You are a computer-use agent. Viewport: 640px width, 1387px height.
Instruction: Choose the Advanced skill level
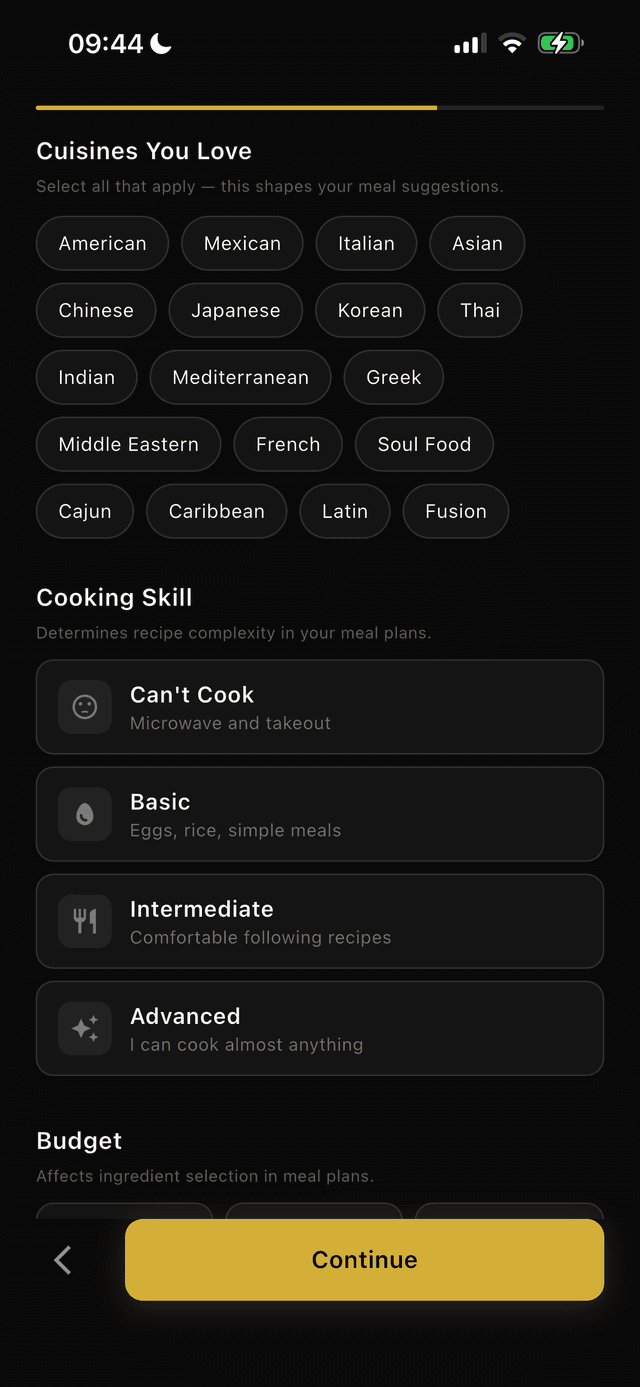tap(320, 1027)
